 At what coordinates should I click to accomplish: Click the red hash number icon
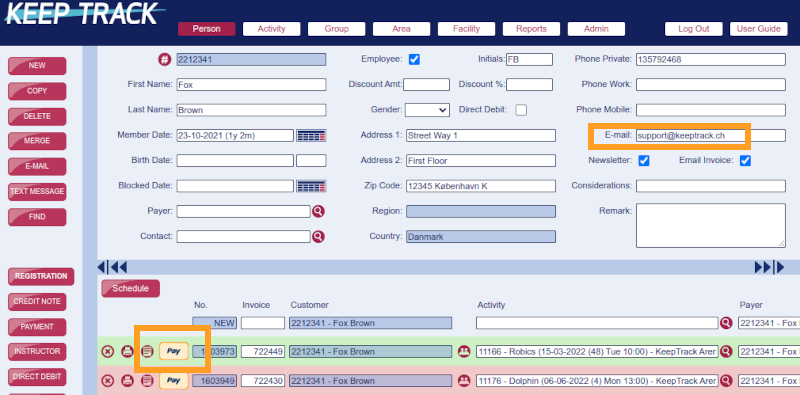[164, 60]
